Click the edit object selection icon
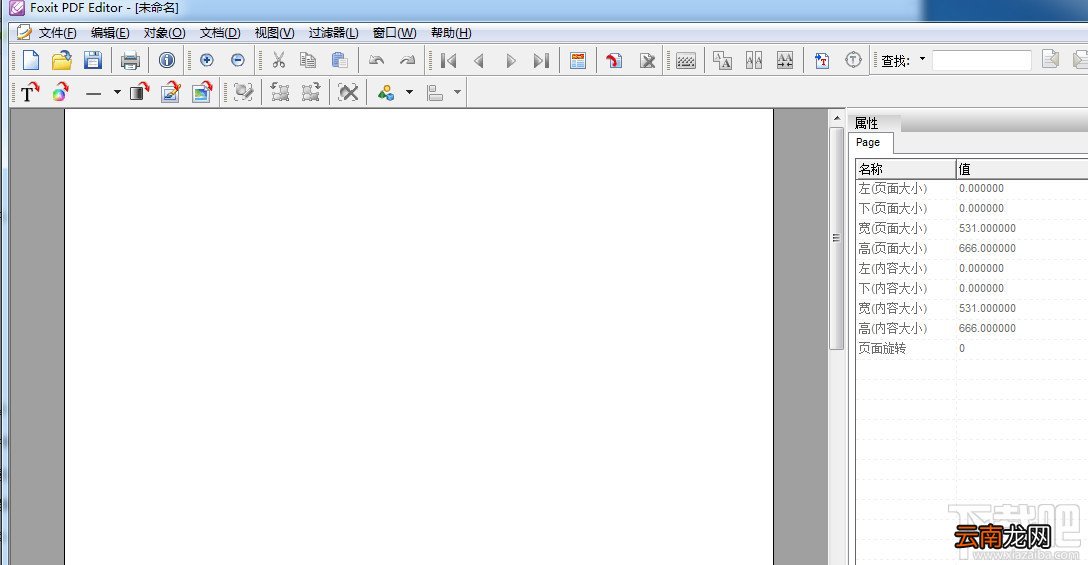 (x=243, y=92)
